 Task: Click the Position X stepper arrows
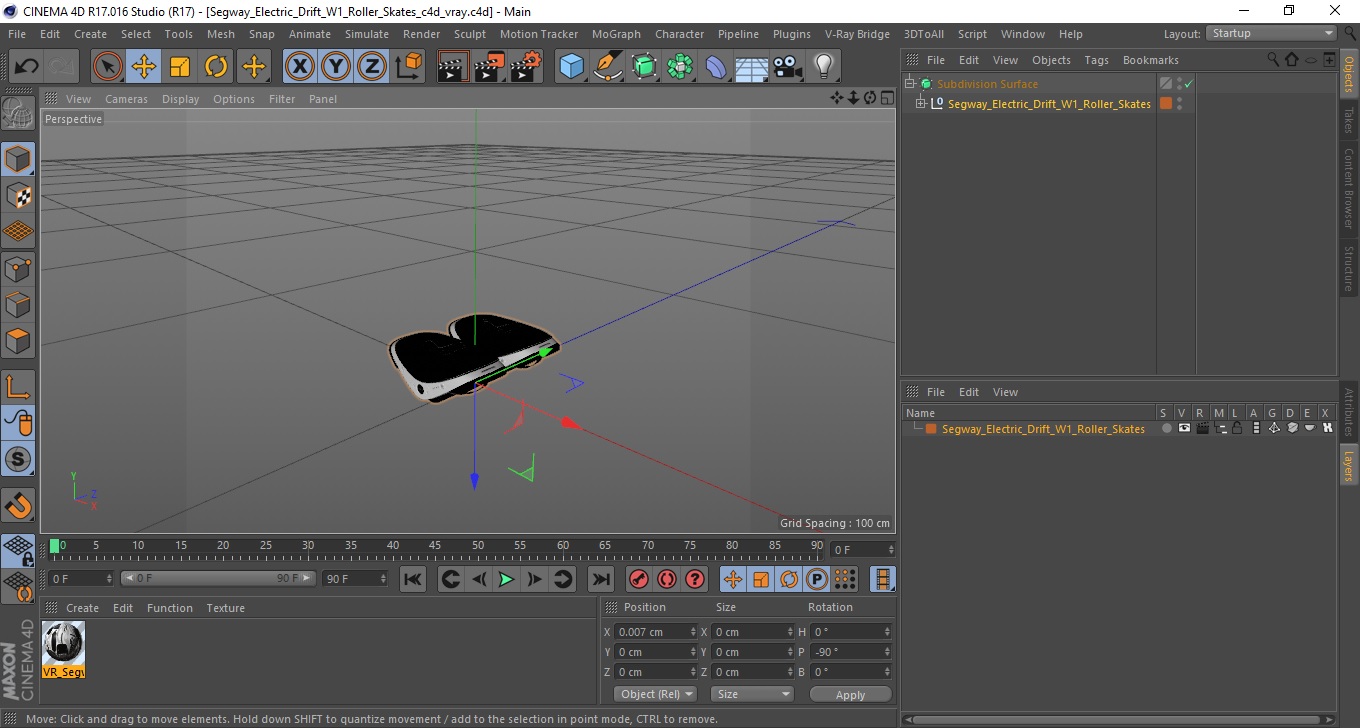[693, 632]
